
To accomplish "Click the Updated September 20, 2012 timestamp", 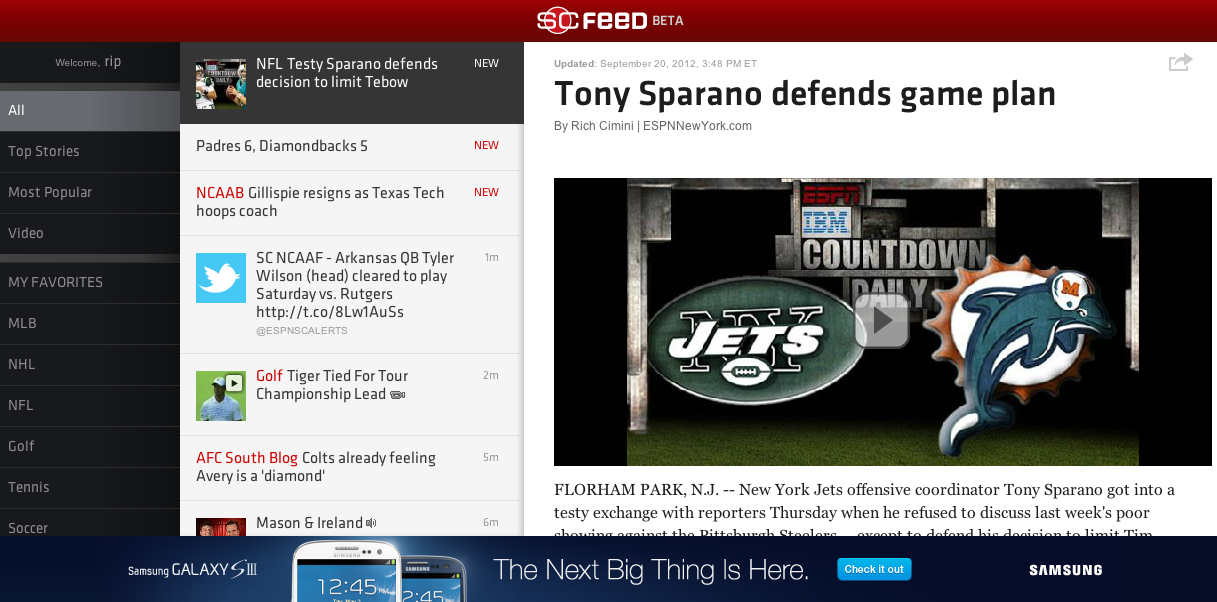I will (x=655, y=64).
